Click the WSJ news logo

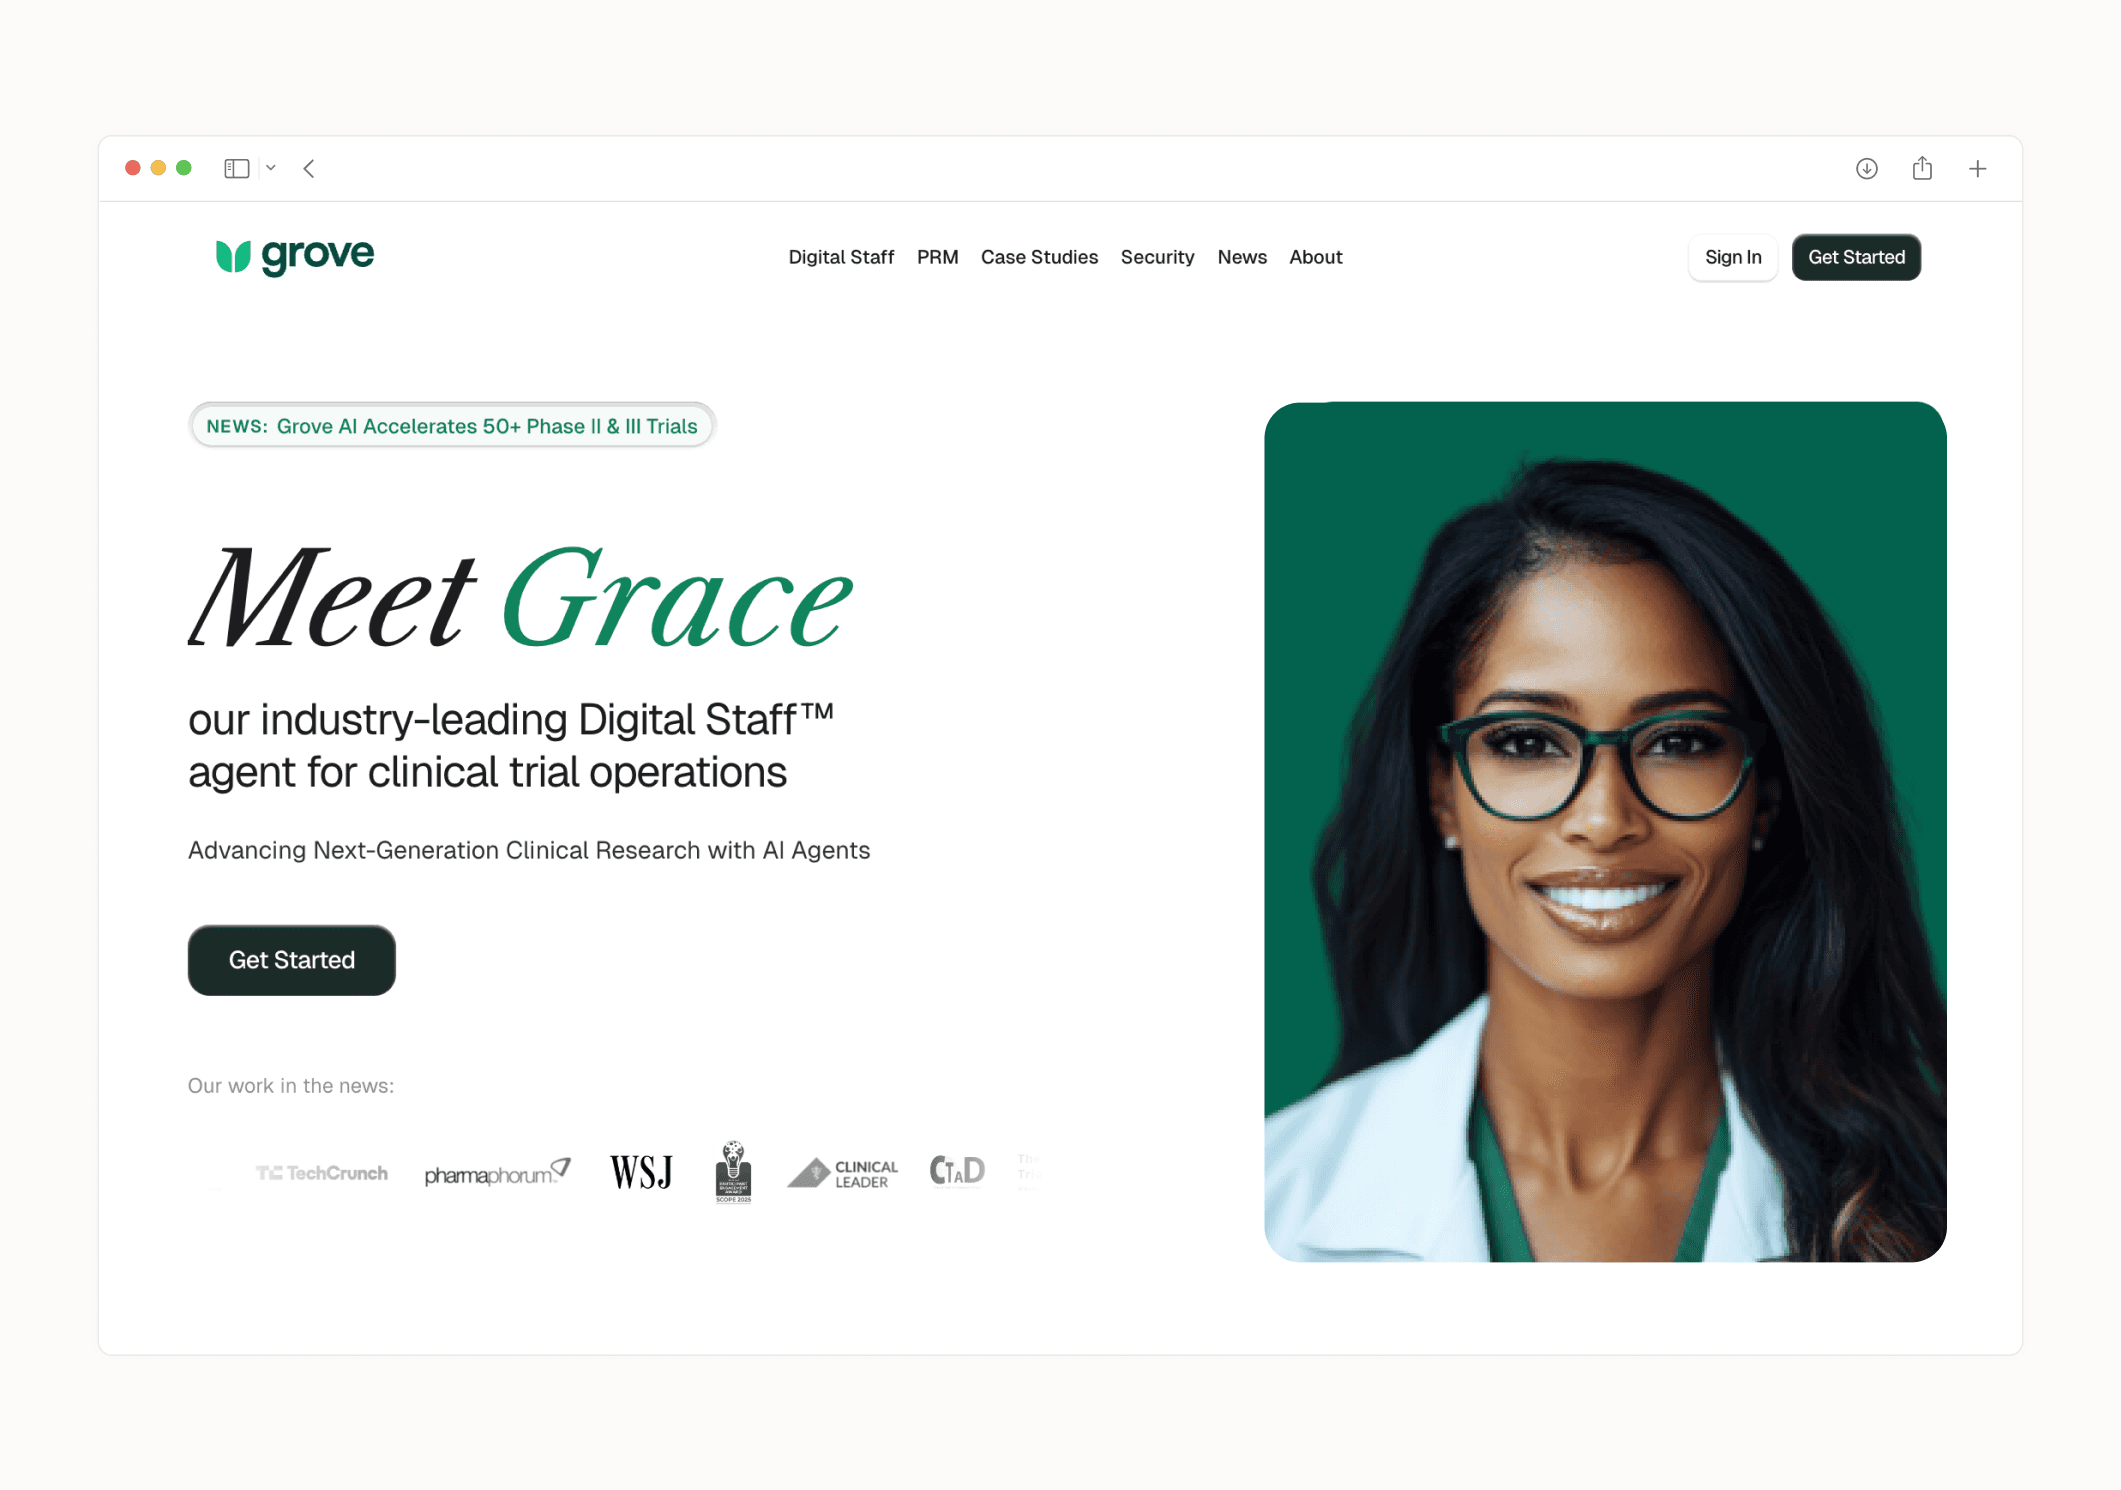(641, 1172)
